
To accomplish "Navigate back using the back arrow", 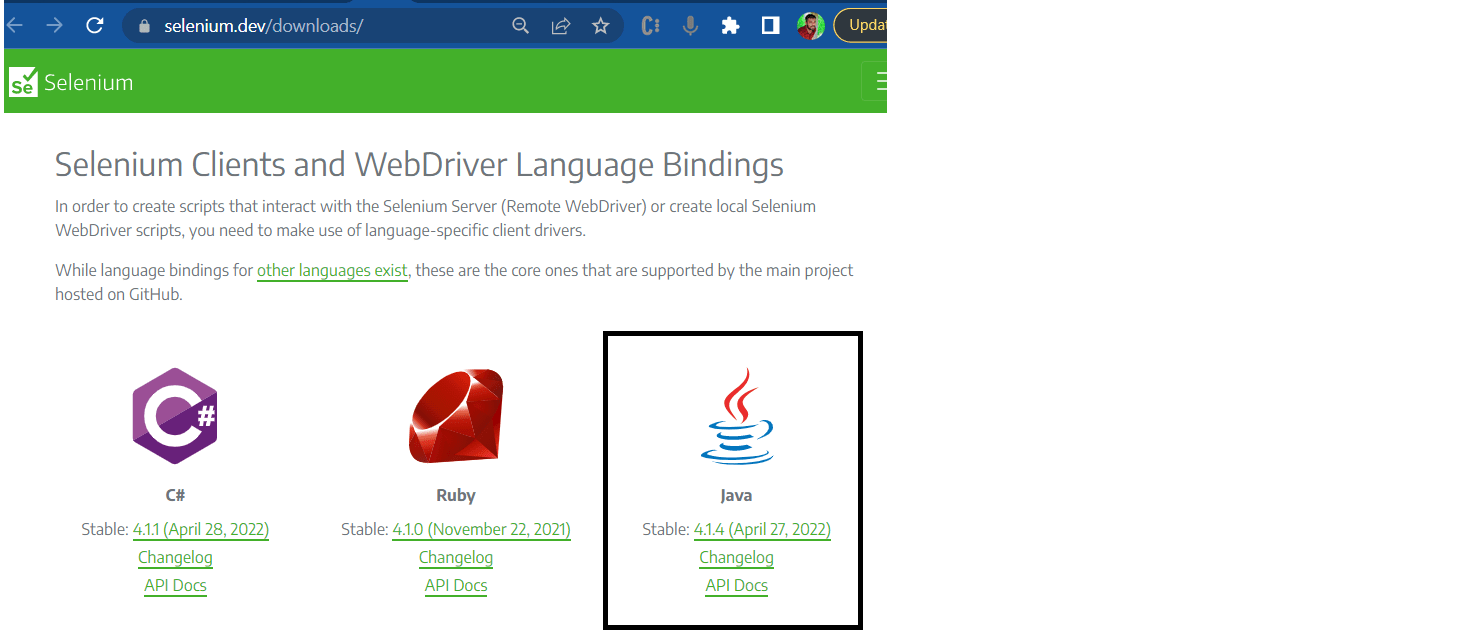I will click(x=14, y=25).
